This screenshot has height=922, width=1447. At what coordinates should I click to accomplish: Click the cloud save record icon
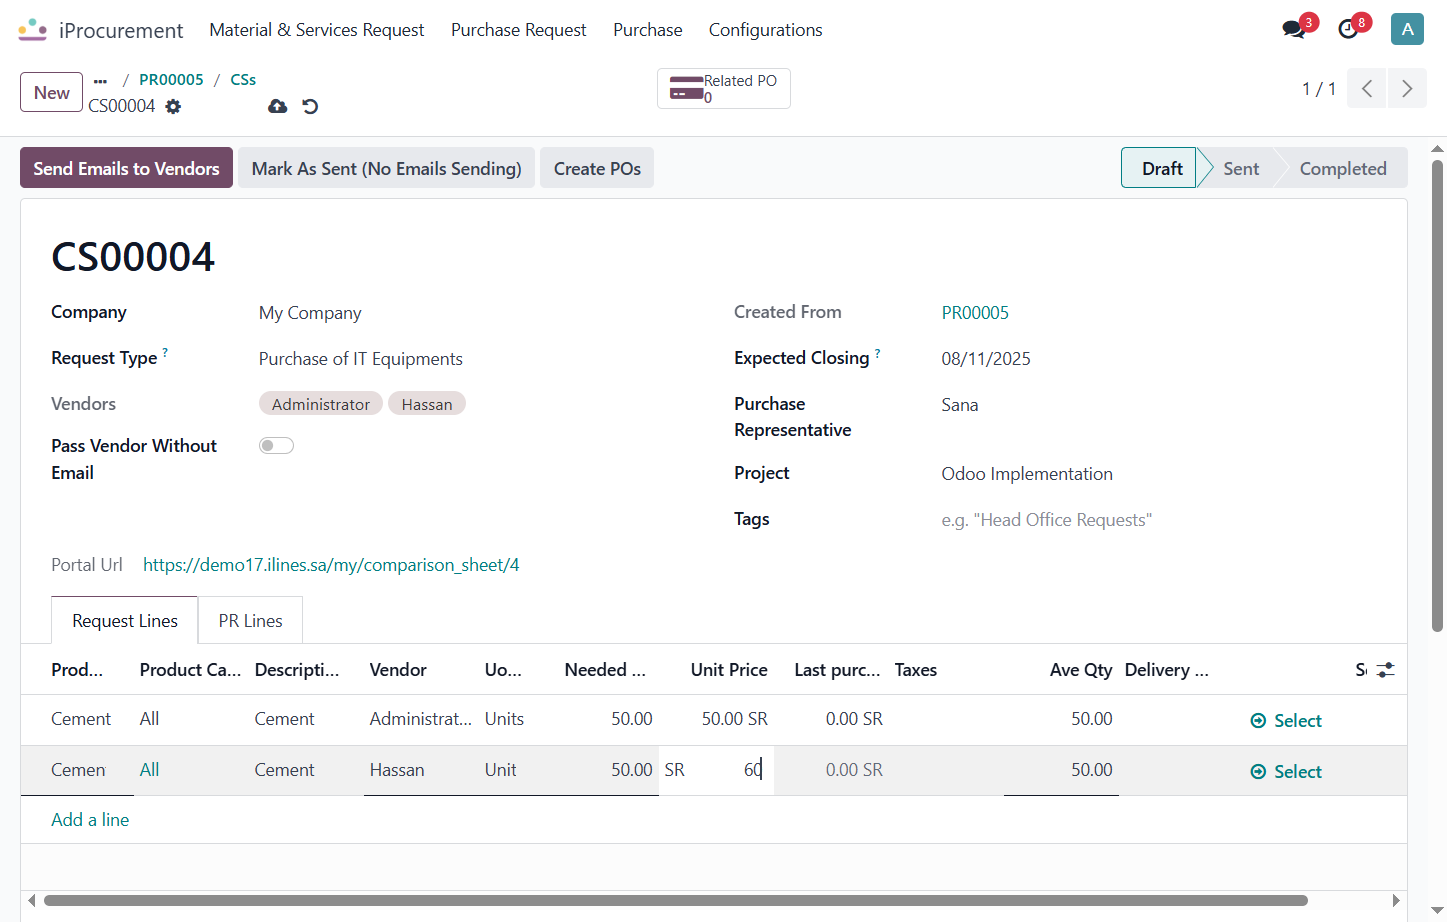point(278,106)
